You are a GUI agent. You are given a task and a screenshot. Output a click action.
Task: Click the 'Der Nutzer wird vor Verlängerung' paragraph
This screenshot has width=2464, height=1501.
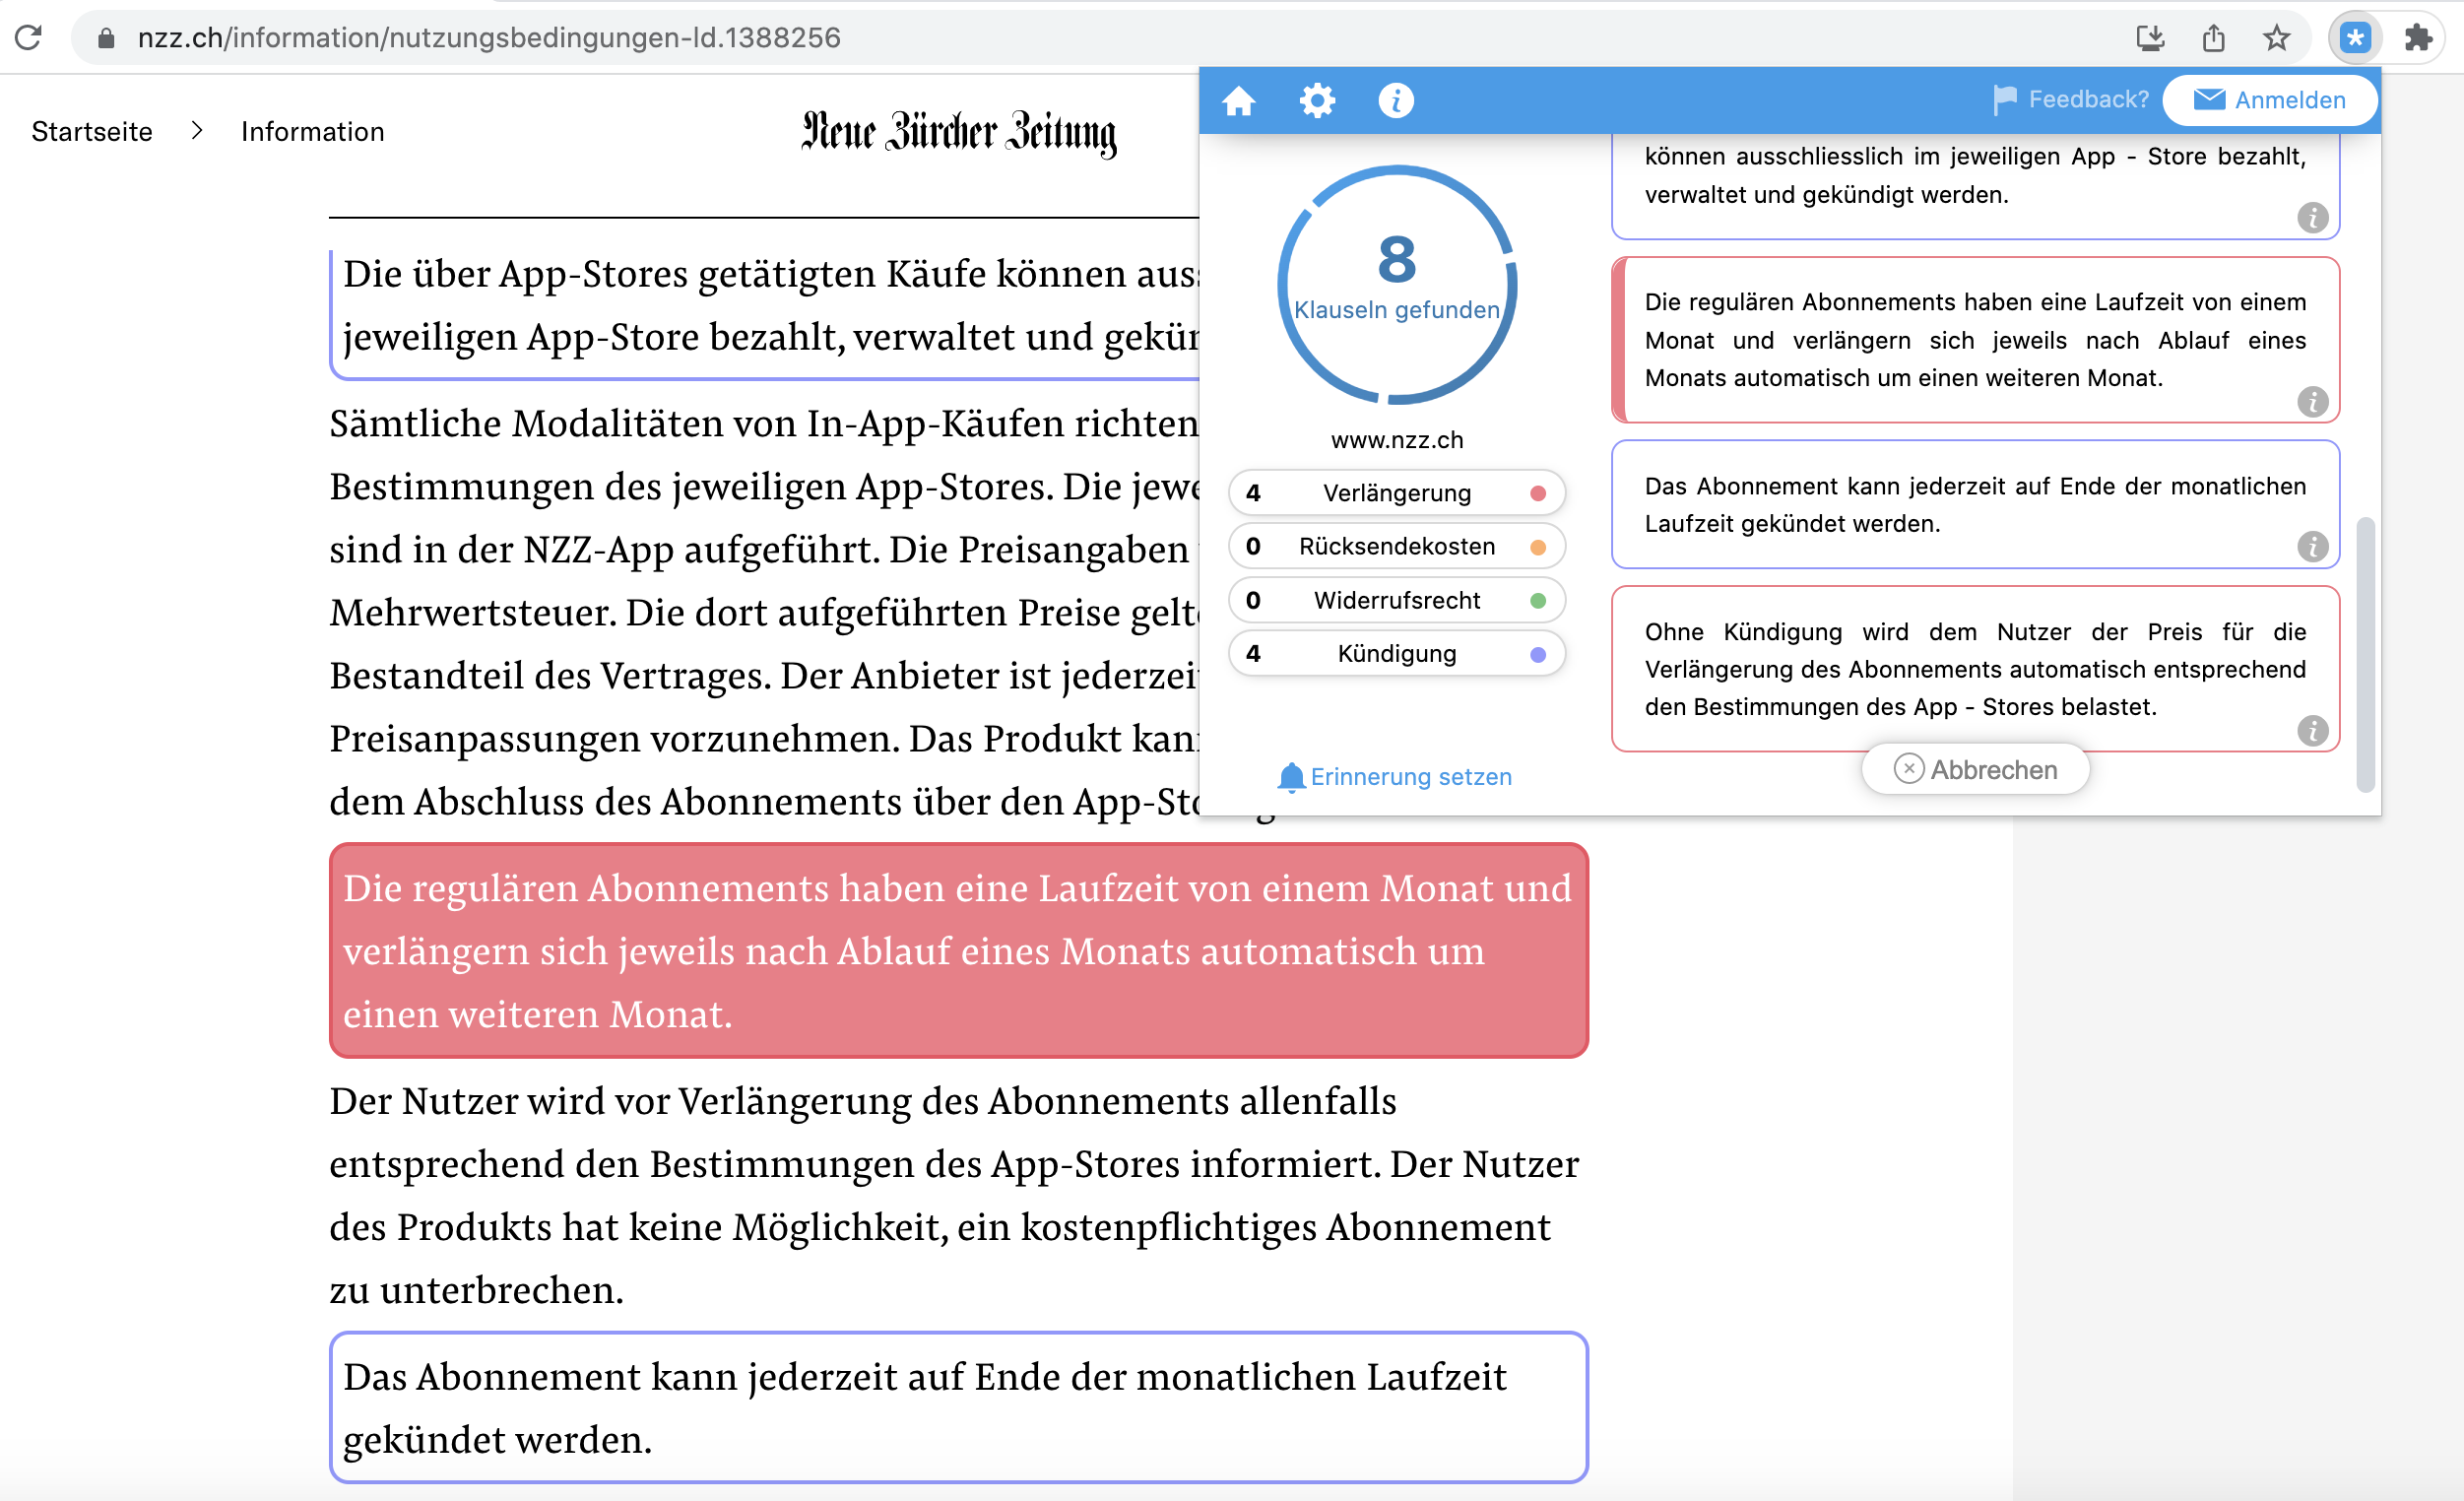[955, 1195]
